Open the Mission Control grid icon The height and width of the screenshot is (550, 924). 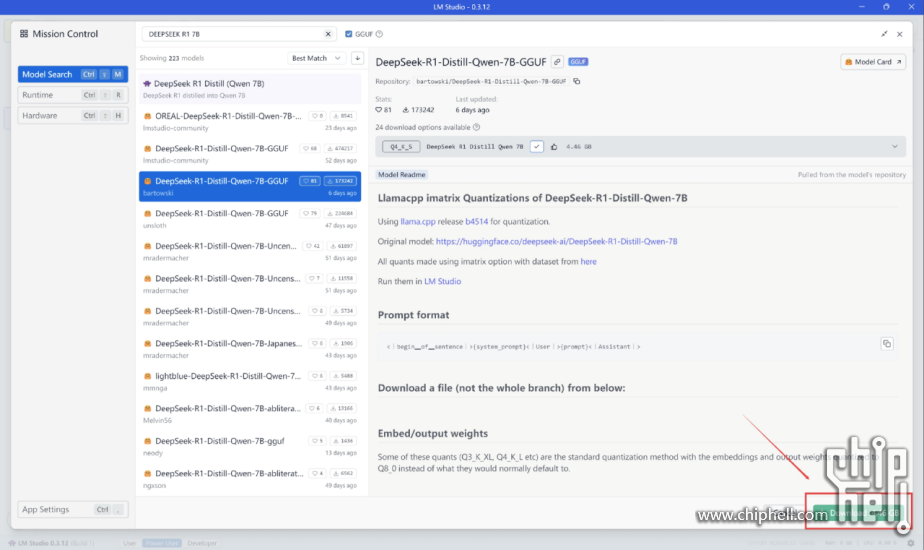click(24, 34)
